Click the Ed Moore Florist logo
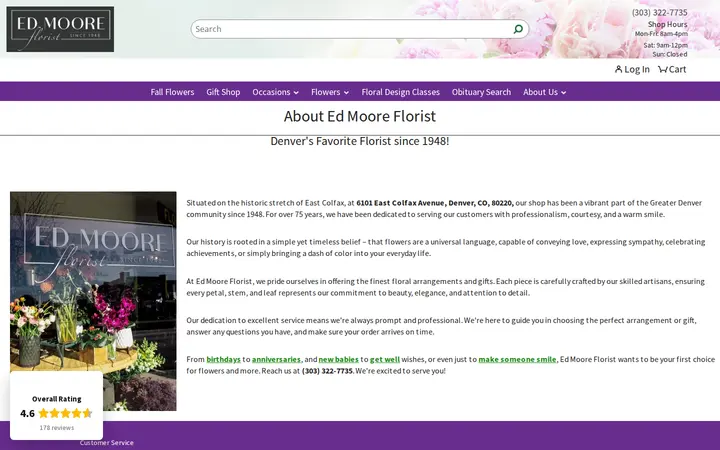 click(x=60, y=29)
